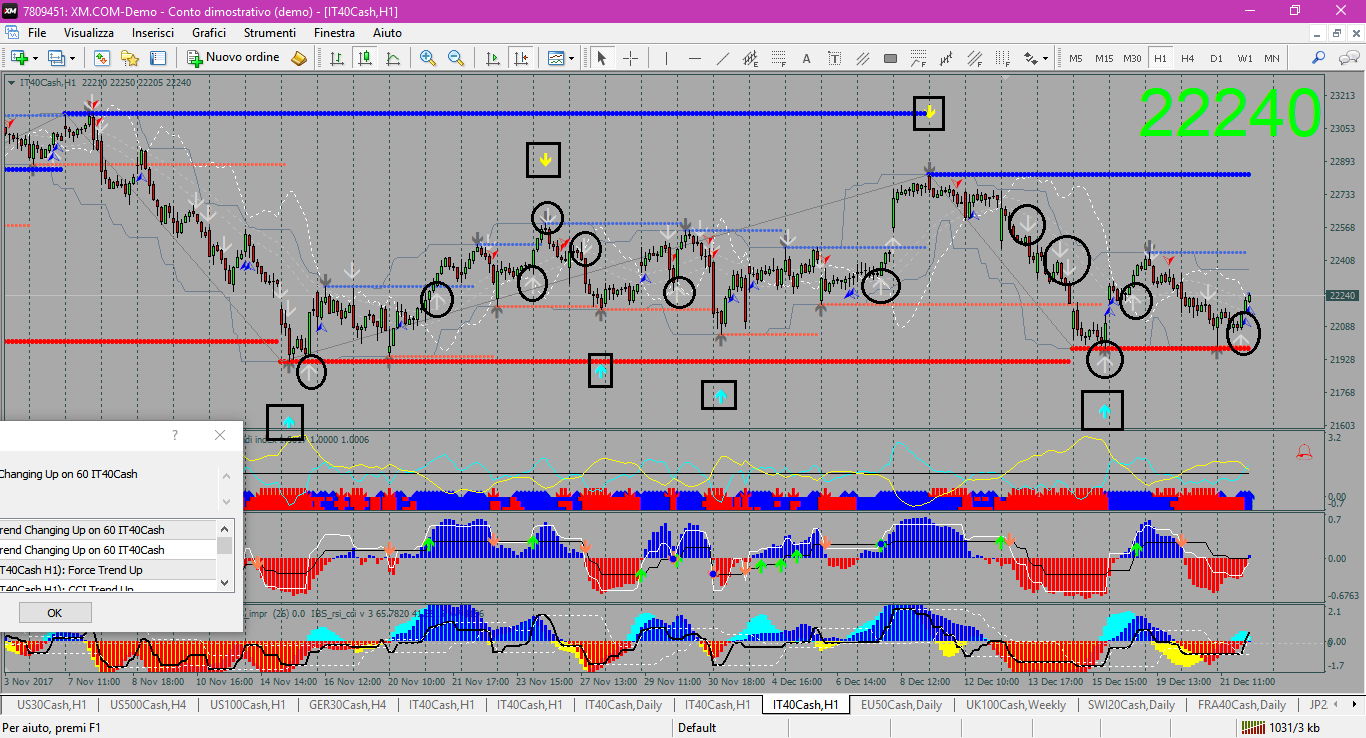This screenshot has height=738, width=1366.
Task: Click the alert list scrollbar thumb
Action: click(x=225, y=545)
